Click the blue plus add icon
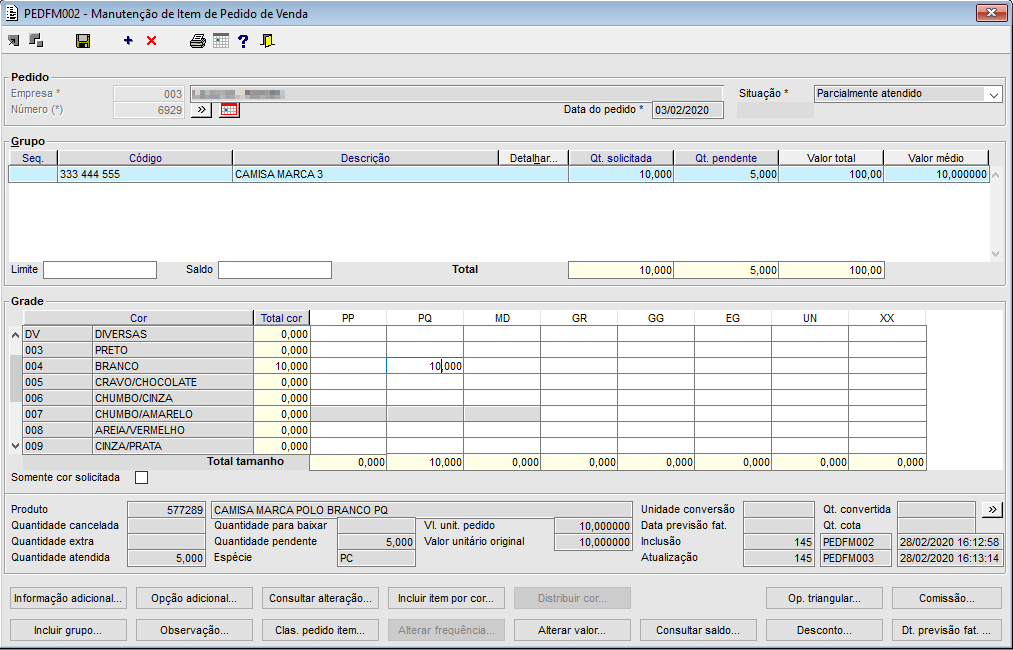Screen dimensions: 1013x650 [128, 41]
